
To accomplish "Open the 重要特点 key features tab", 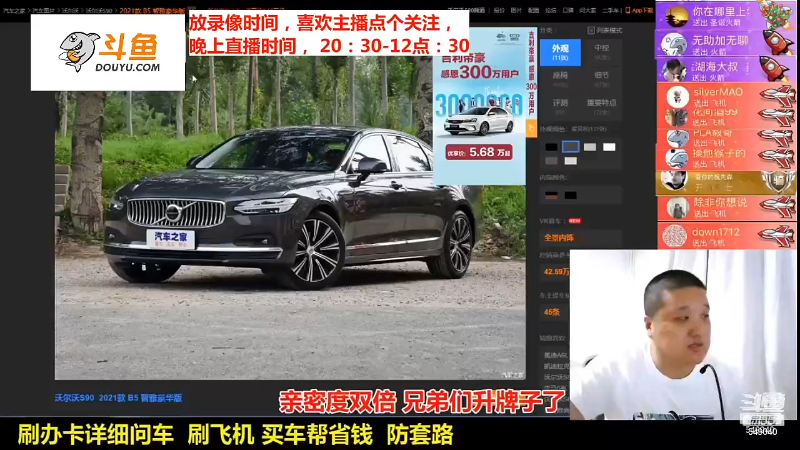I will tap(602, 106).
